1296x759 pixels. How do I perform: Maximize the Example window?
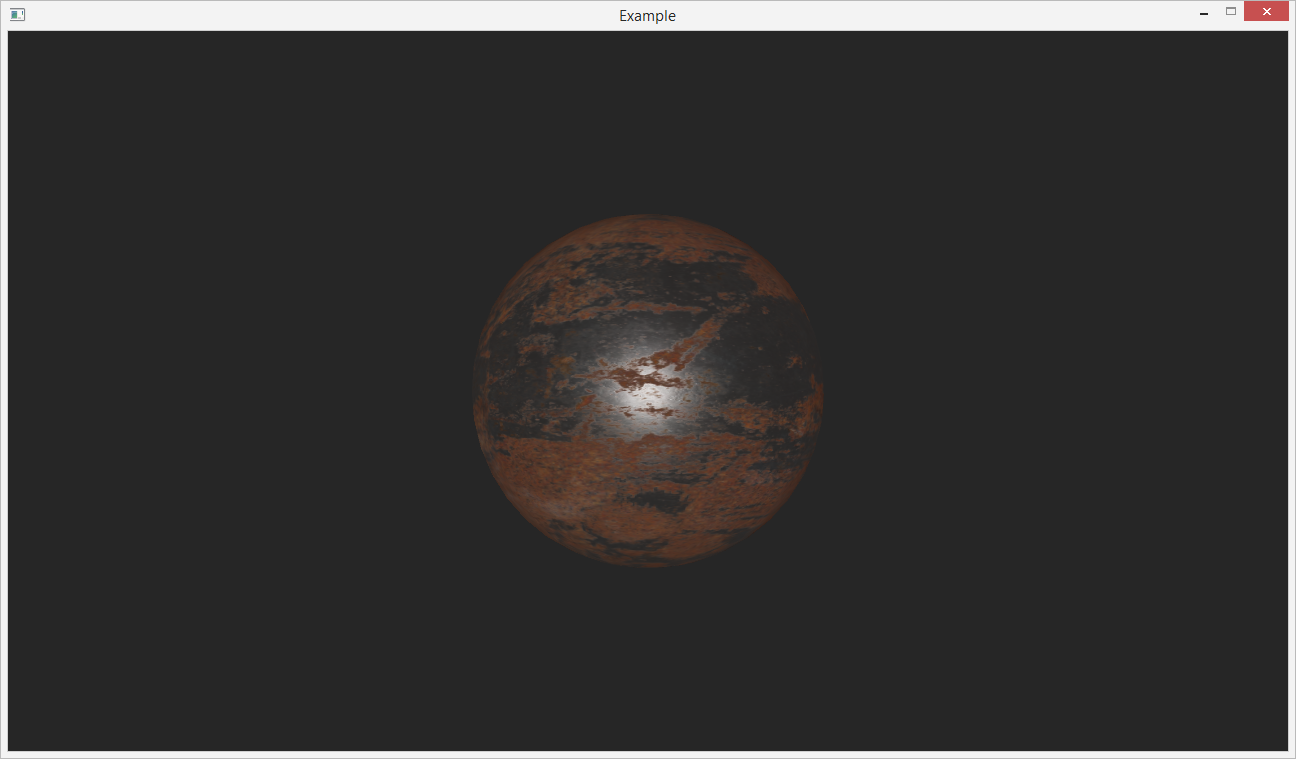[1231, 12]
